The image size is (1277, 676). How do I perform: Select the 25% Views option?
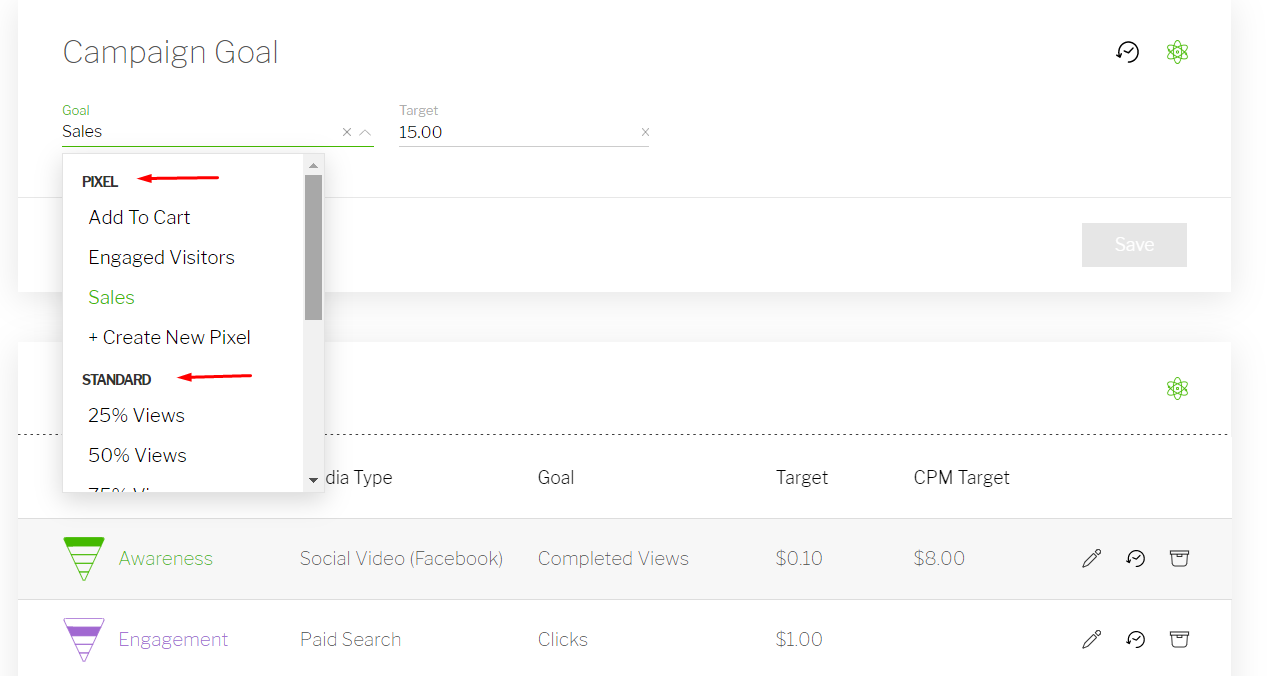[136, 415]
